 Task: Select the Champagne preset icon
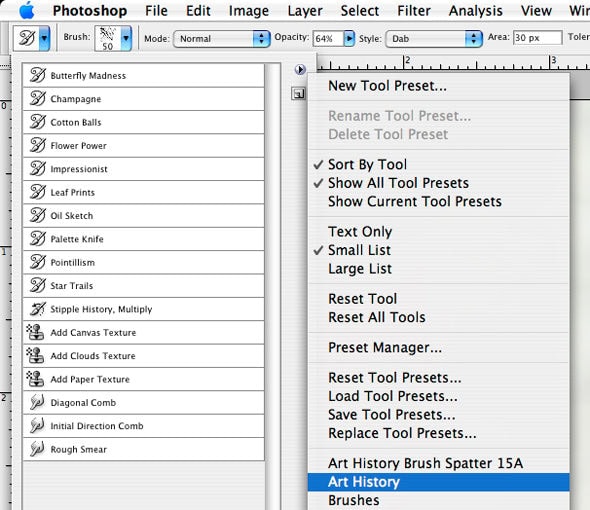[38, 99]
